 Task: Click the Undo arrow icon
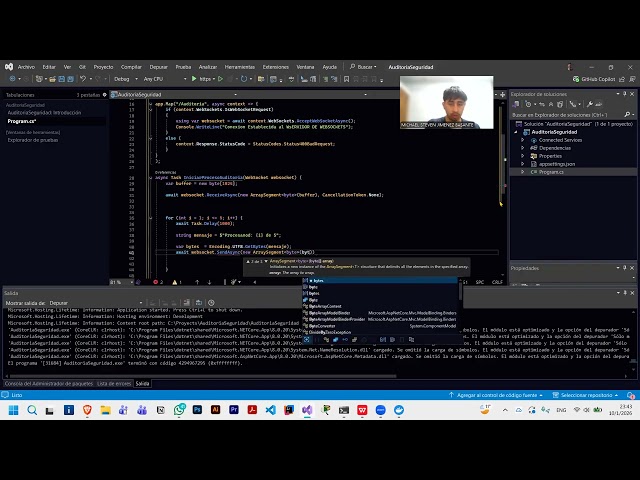(83, 79)
